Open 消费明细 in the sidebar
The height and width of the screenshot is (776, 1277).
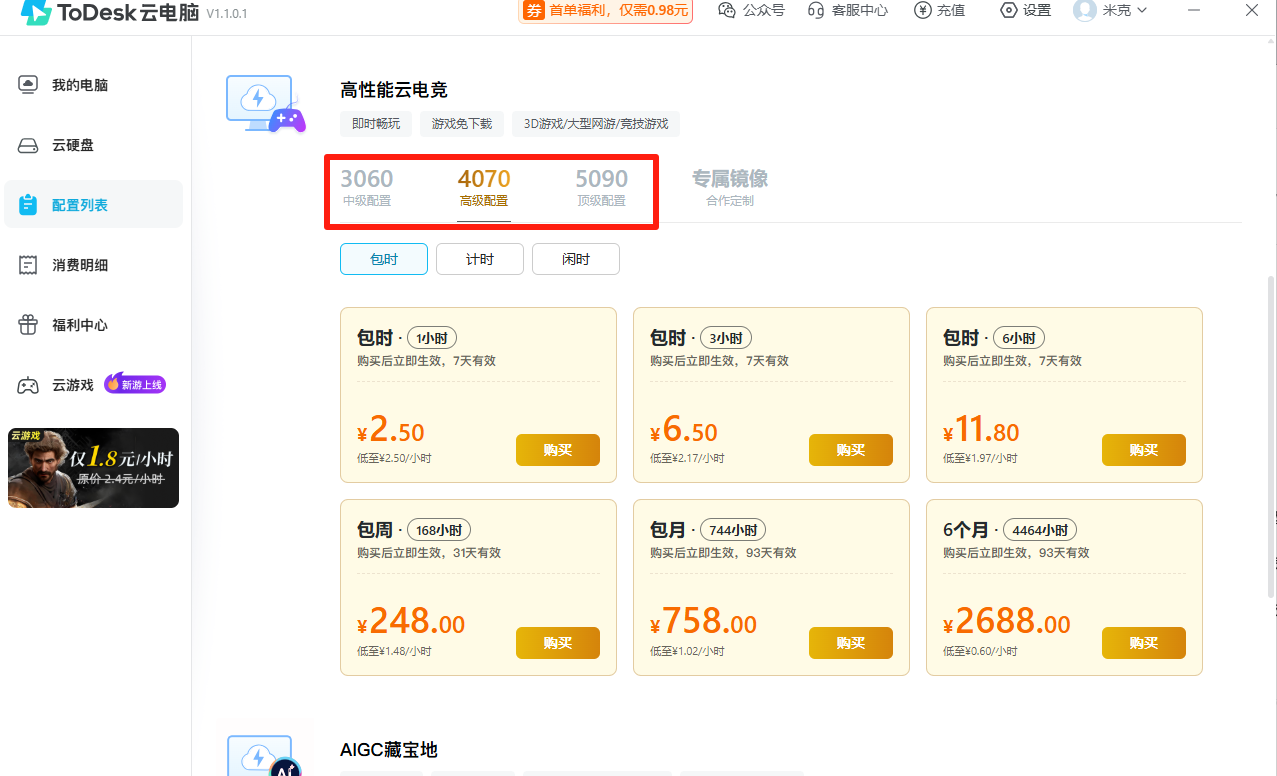coord(93,265)
